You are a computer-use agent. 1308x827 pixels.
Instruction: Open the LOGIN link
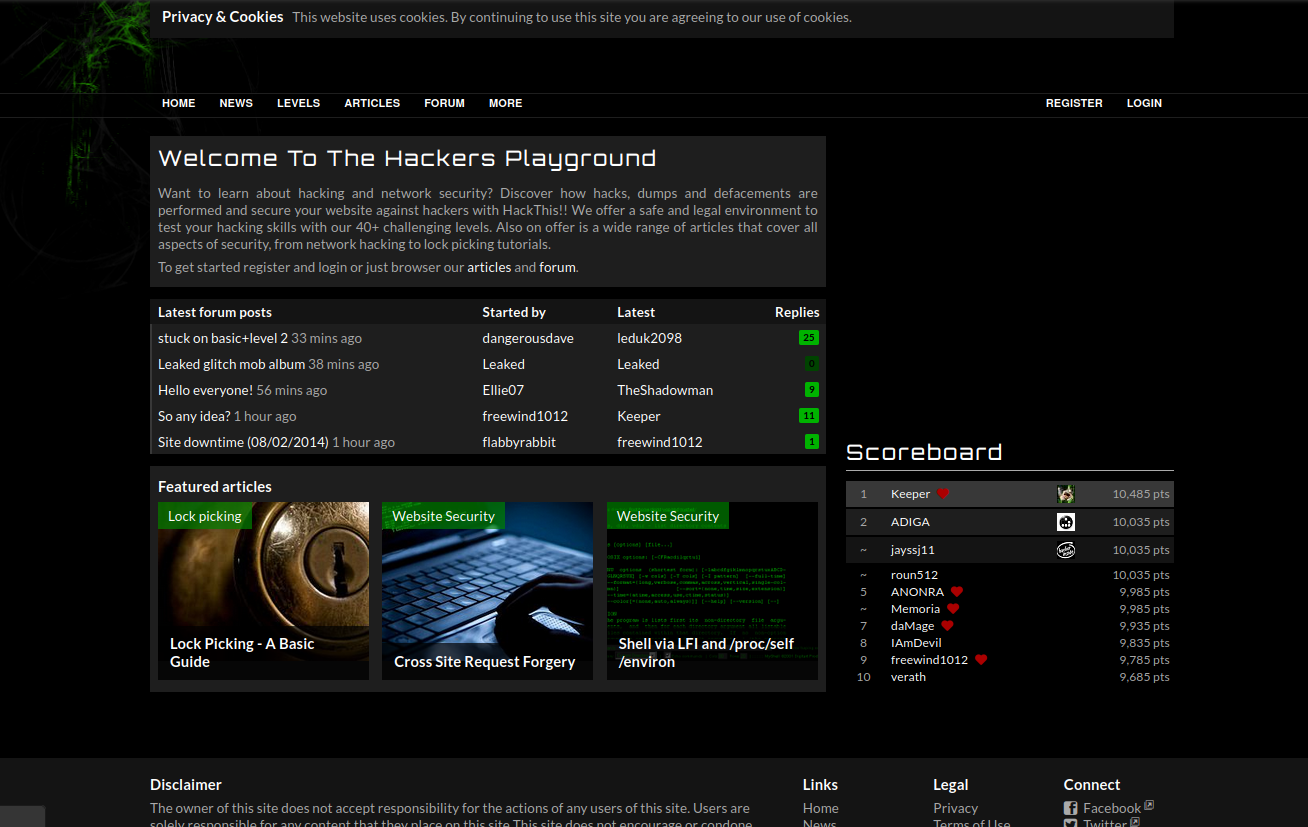[x=1144, y=103]
